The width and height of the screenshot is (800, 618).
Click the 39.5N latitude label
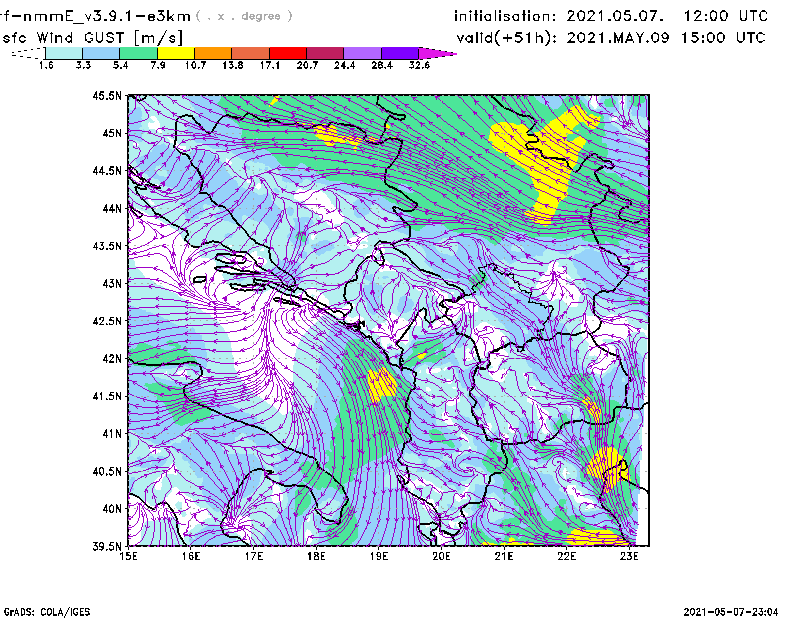pos(107,547)
